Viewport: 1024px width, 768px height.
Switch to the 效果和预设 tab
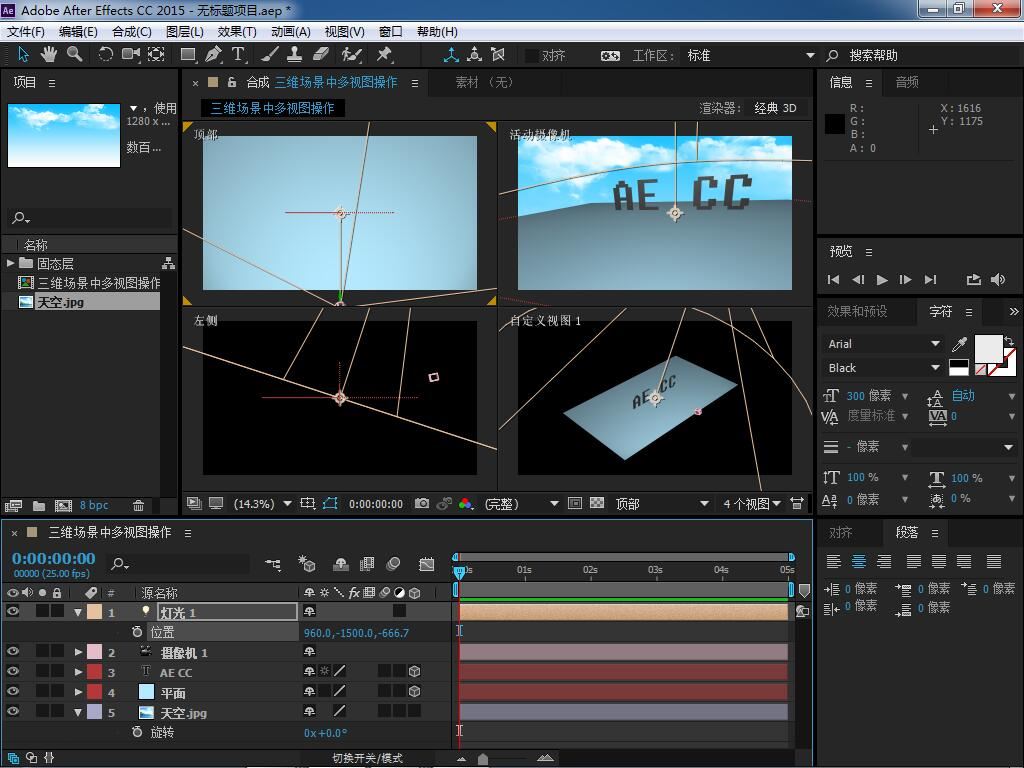(857, 312)
